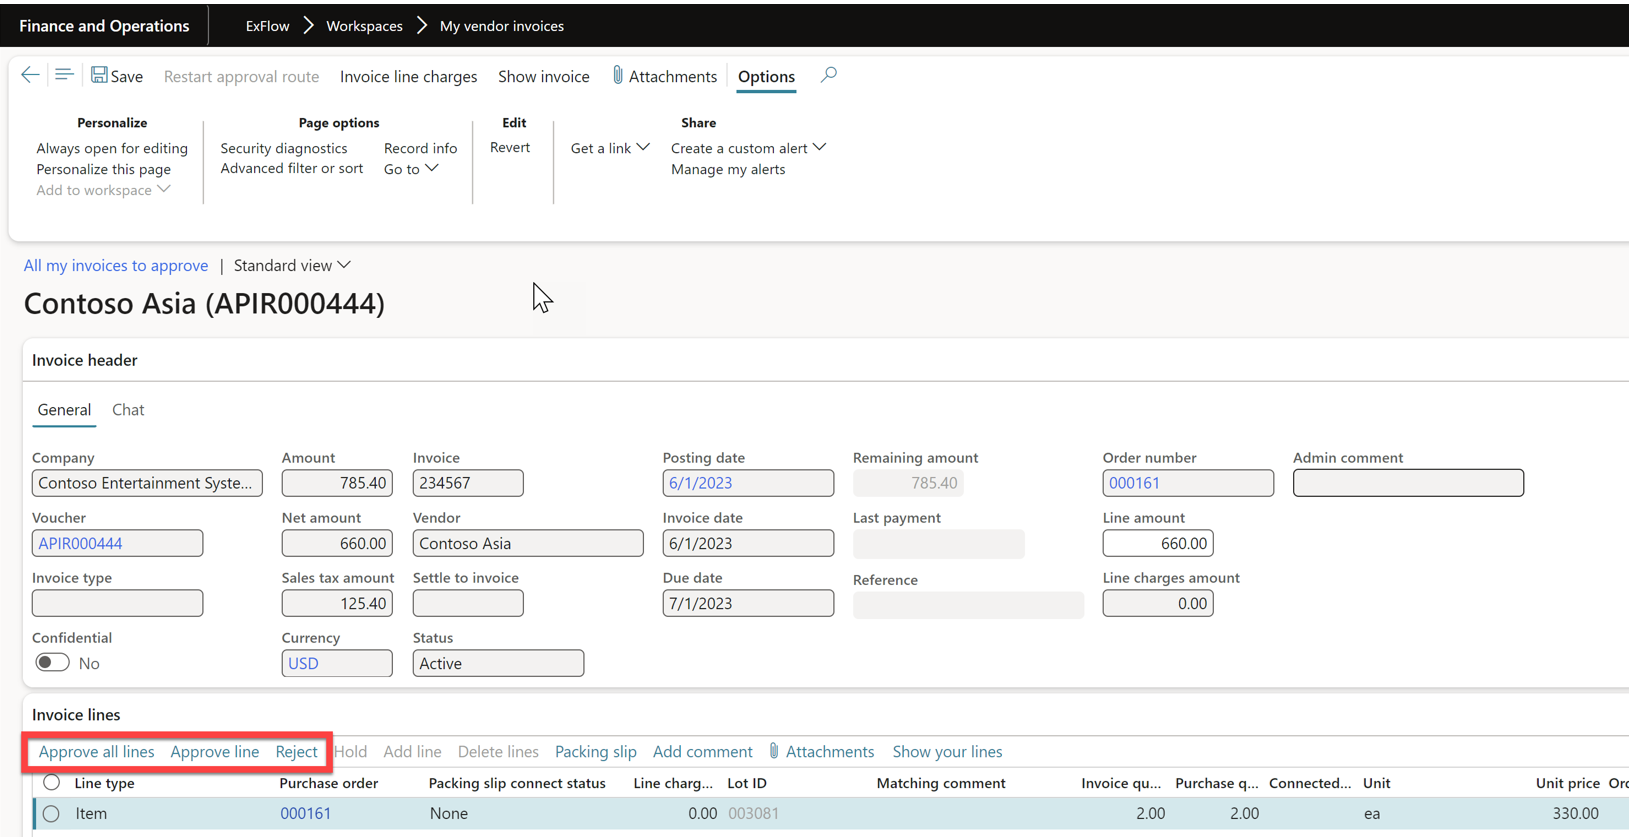Open Security diagnostics
The image size is (1631, 837).
(x=284, y=148)
